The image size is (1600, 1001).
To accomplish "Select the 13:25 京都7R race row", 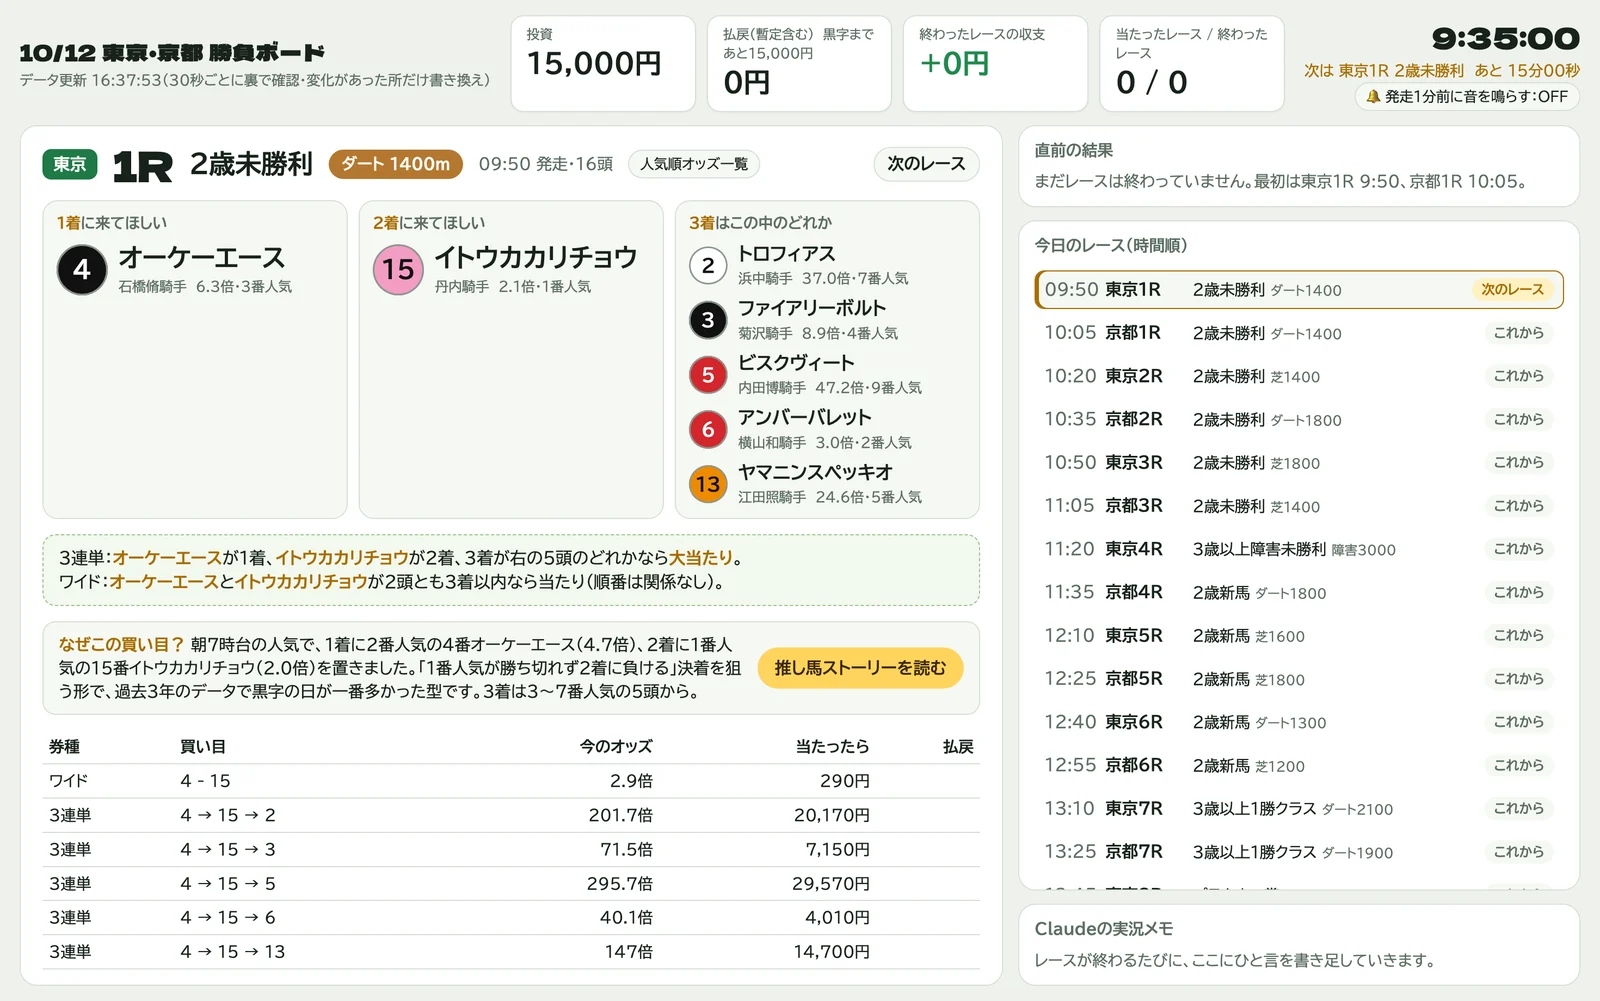I will (x=1299, y=852).
